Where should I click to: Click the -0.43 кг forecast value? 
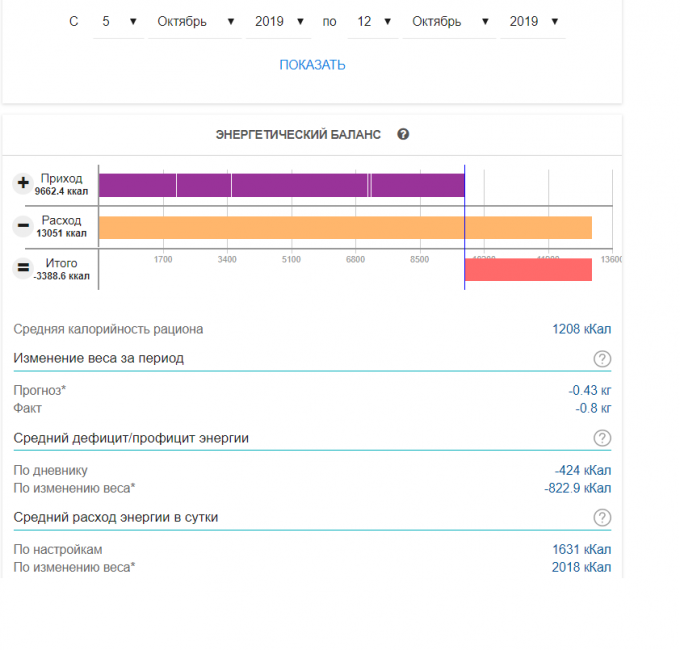pyautogui.click(x=589, y=390)
